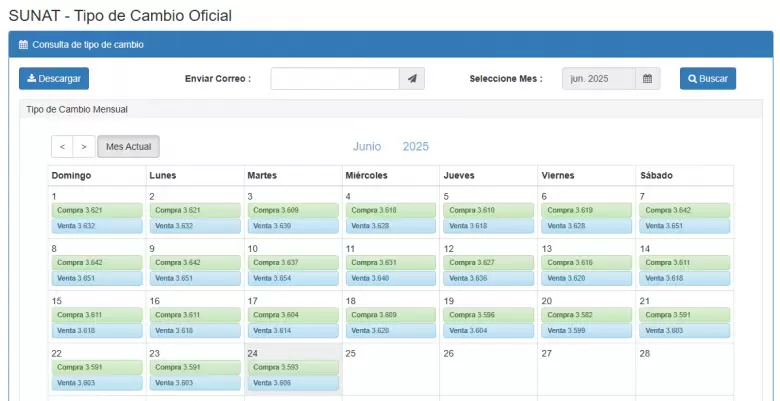The height and width of the screenshot is (401, 780).
Task: Select Compra 3.637 on day 10
Action: 293,263
